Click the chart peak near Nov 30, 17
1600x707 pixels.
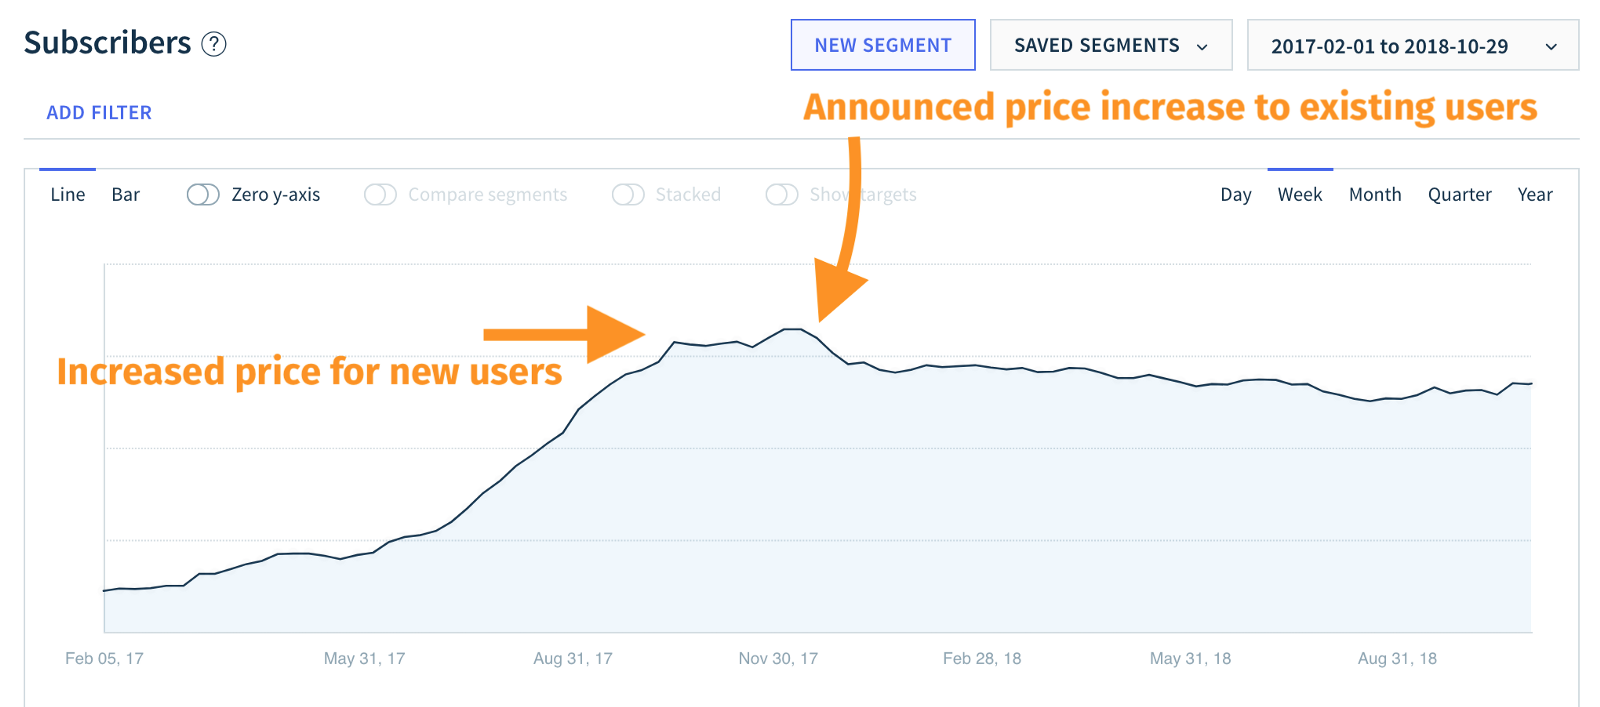click(793, 329)
